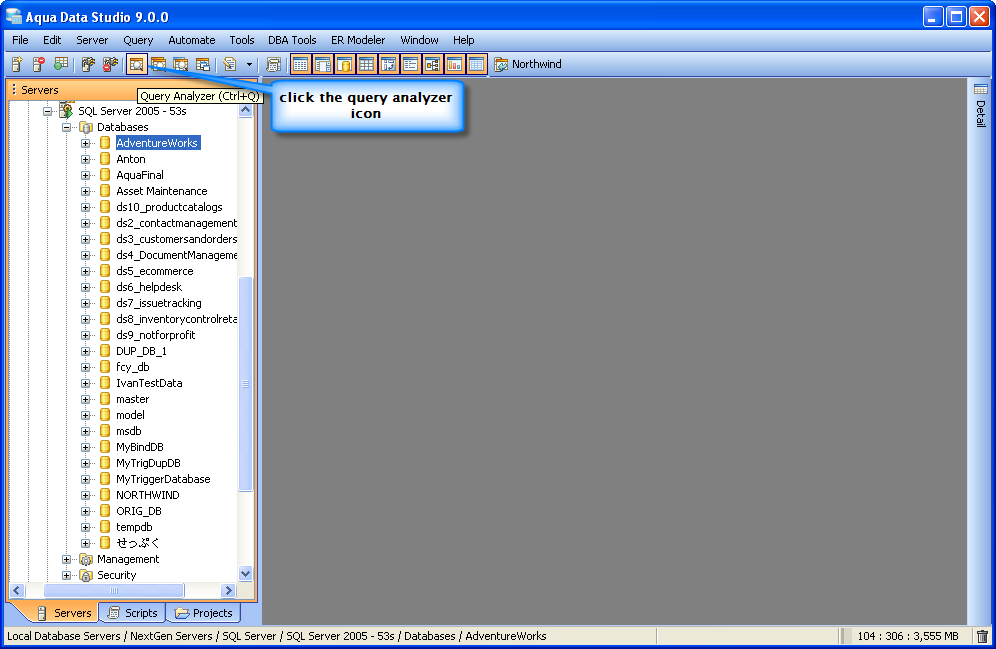Click the fcy_db database cylinder icon
Screen dimensions: 996x649
point(105,367)
